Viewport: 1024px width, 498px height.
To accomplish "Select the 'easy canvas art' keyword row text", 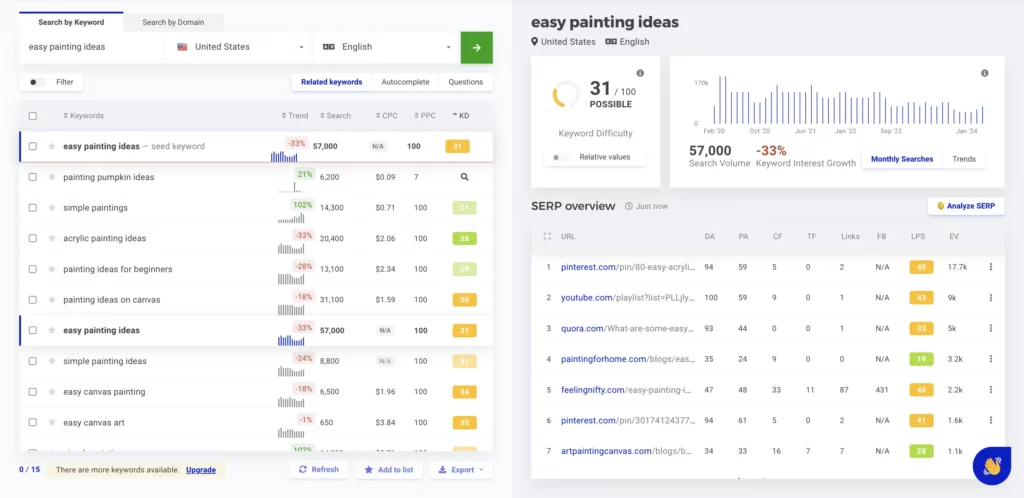I will click(x=93, y=422).
